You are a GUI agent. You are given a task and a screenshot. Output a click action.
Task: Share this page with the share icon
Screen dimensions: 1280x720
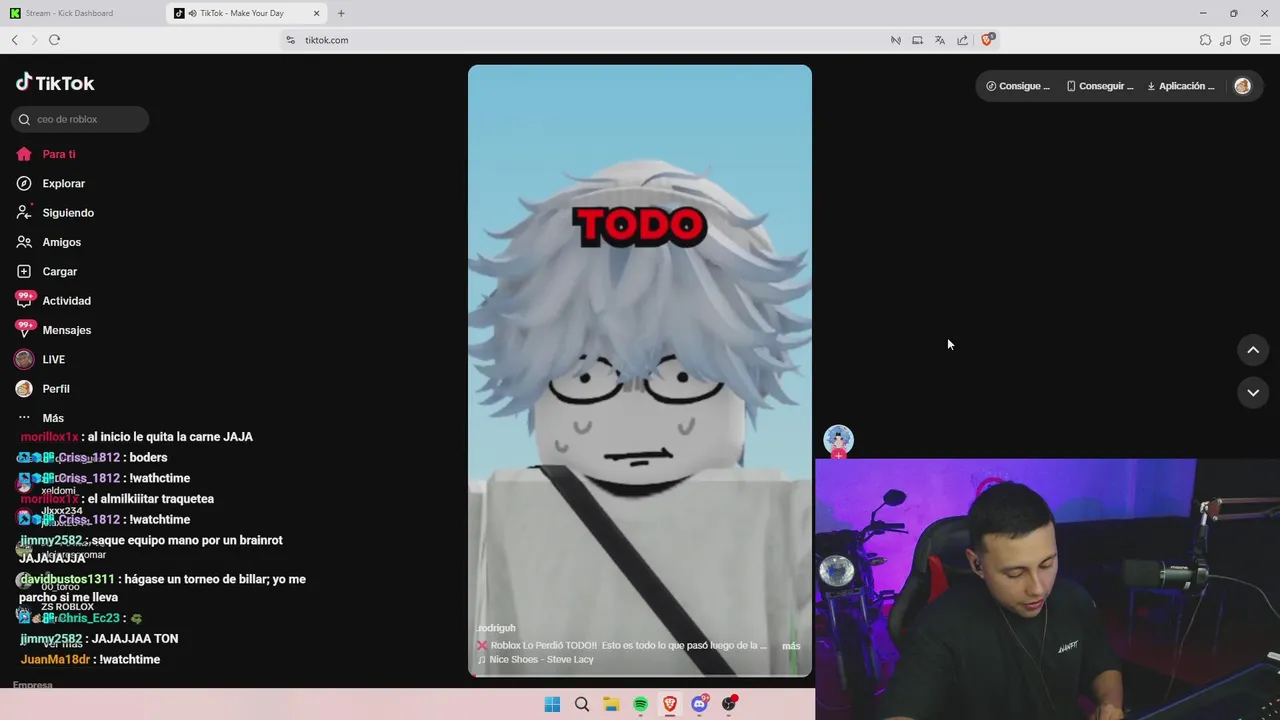click(962, 40)
